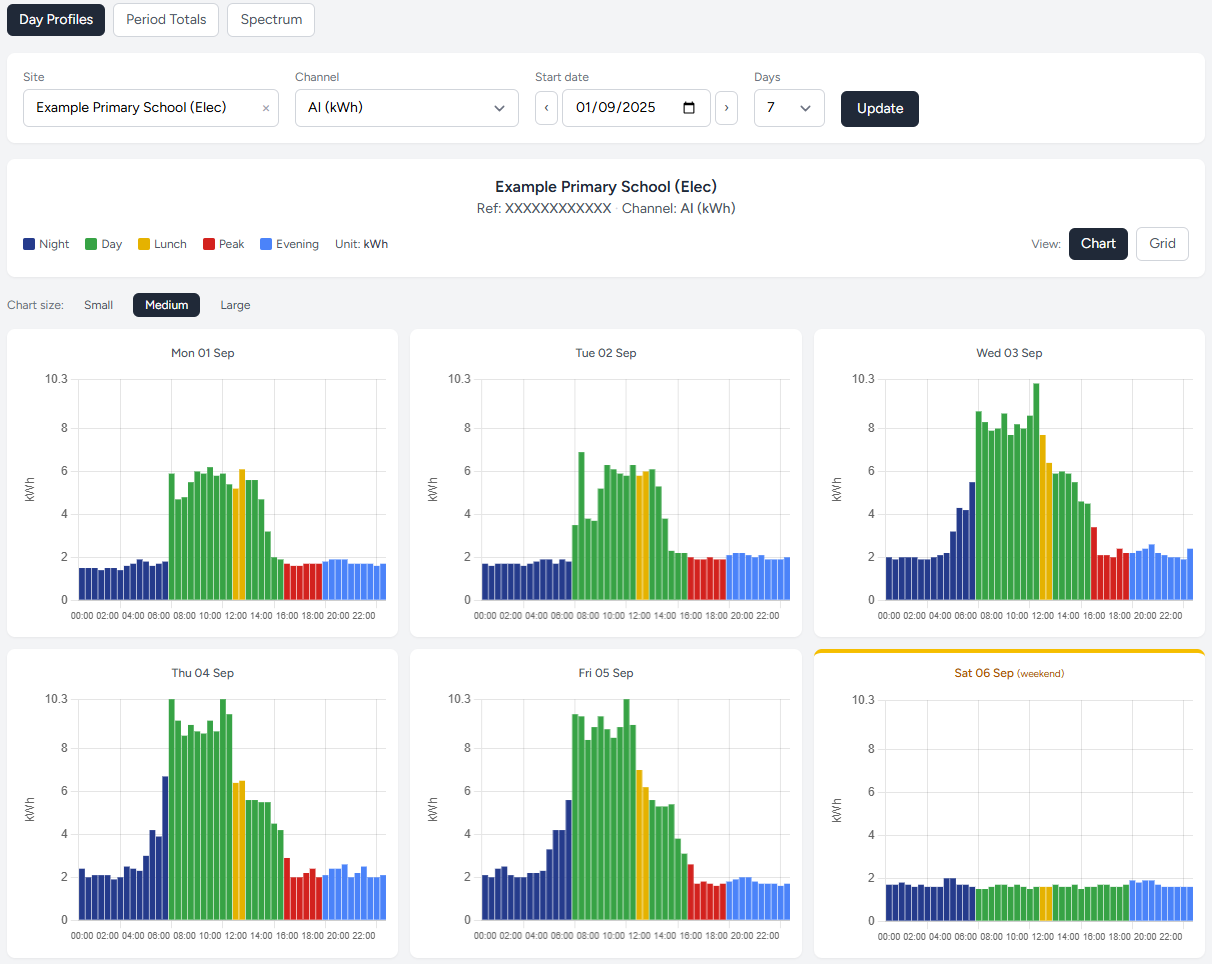
Task: Click the Update button
Action: coord(880,109)
